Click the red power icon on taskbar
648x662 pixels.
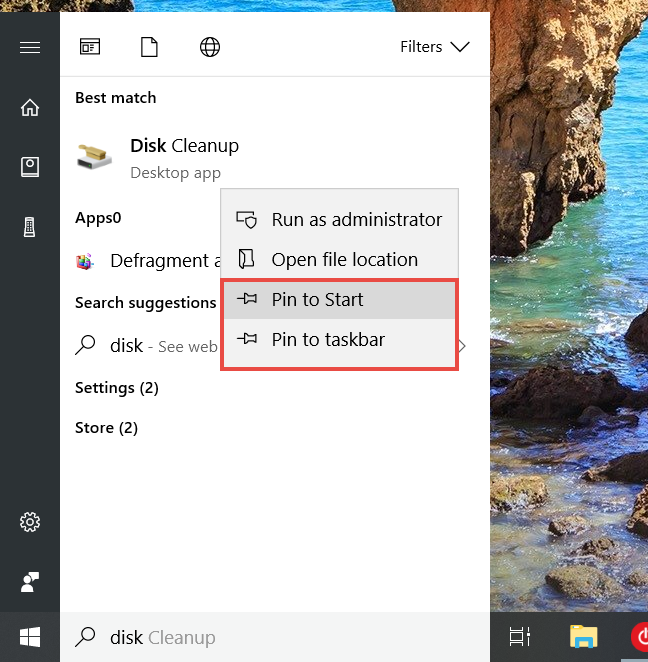pyautogui.click(x=640, y=637)
